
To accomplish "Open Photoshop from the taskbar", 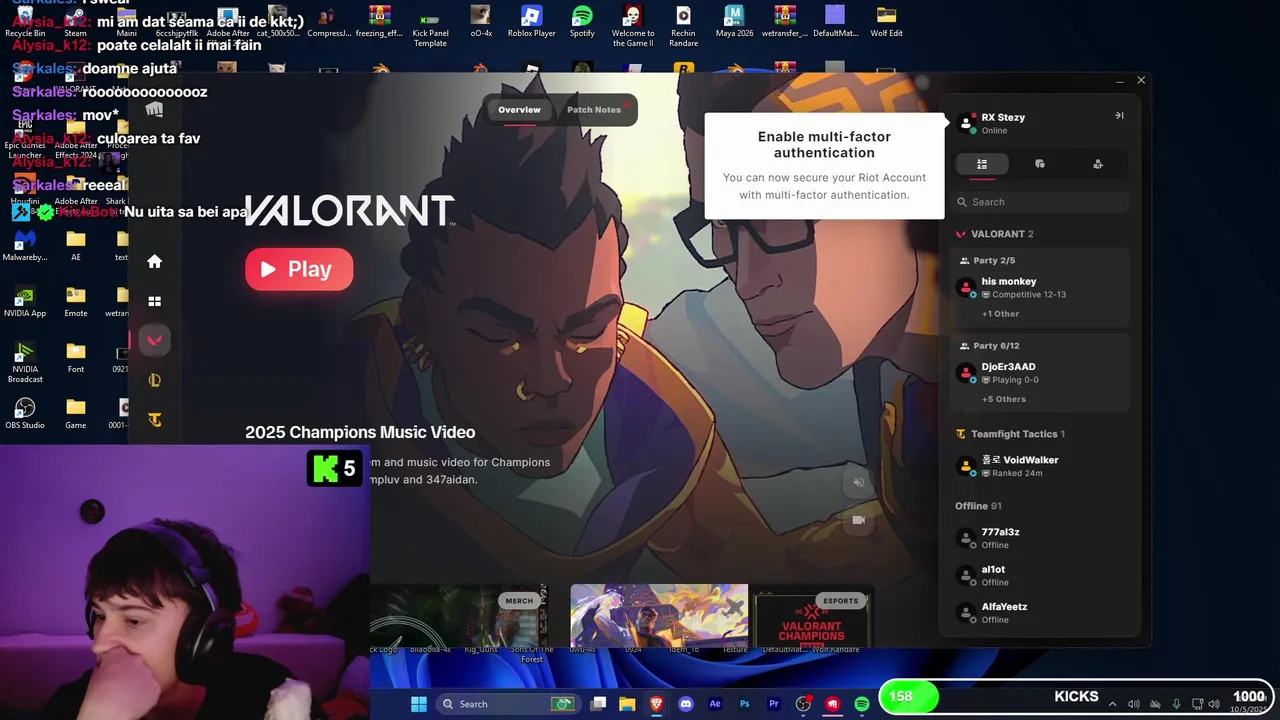I will coord(744,704).
